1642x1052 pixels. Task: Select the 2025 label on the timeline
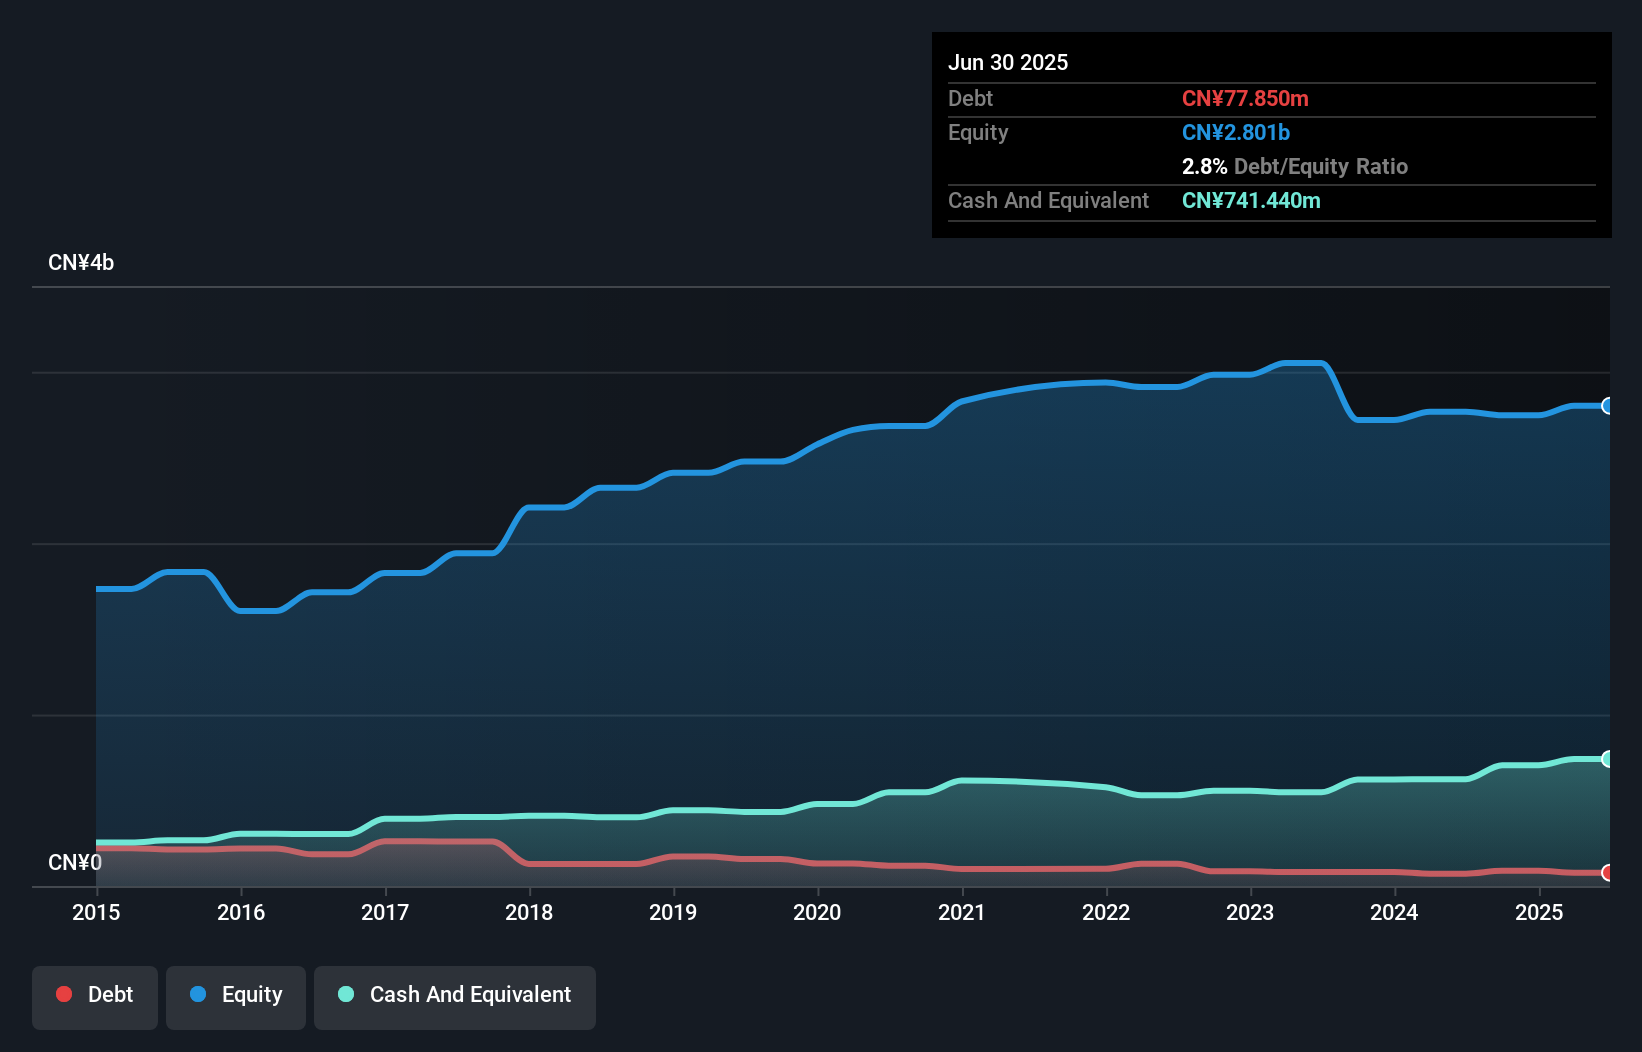click(x=1540, y=912)
